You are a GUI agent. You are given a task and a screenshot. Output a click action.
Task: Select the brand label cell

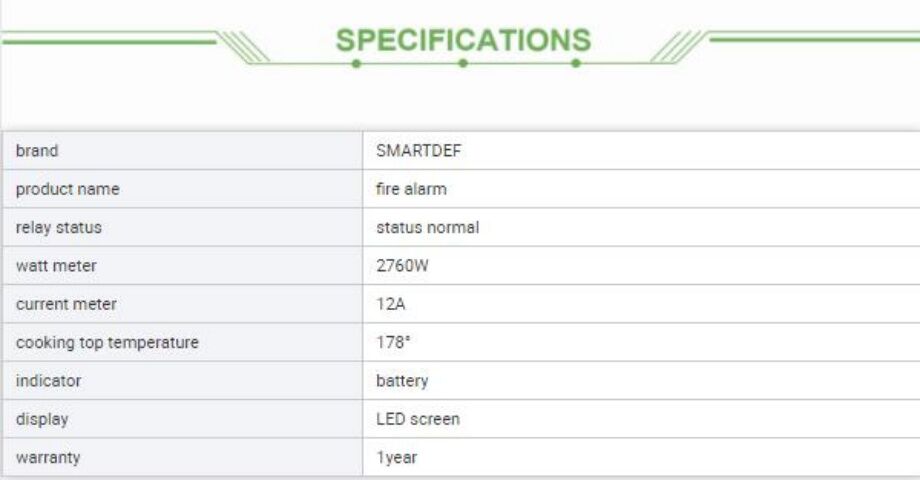pos(182,151)
